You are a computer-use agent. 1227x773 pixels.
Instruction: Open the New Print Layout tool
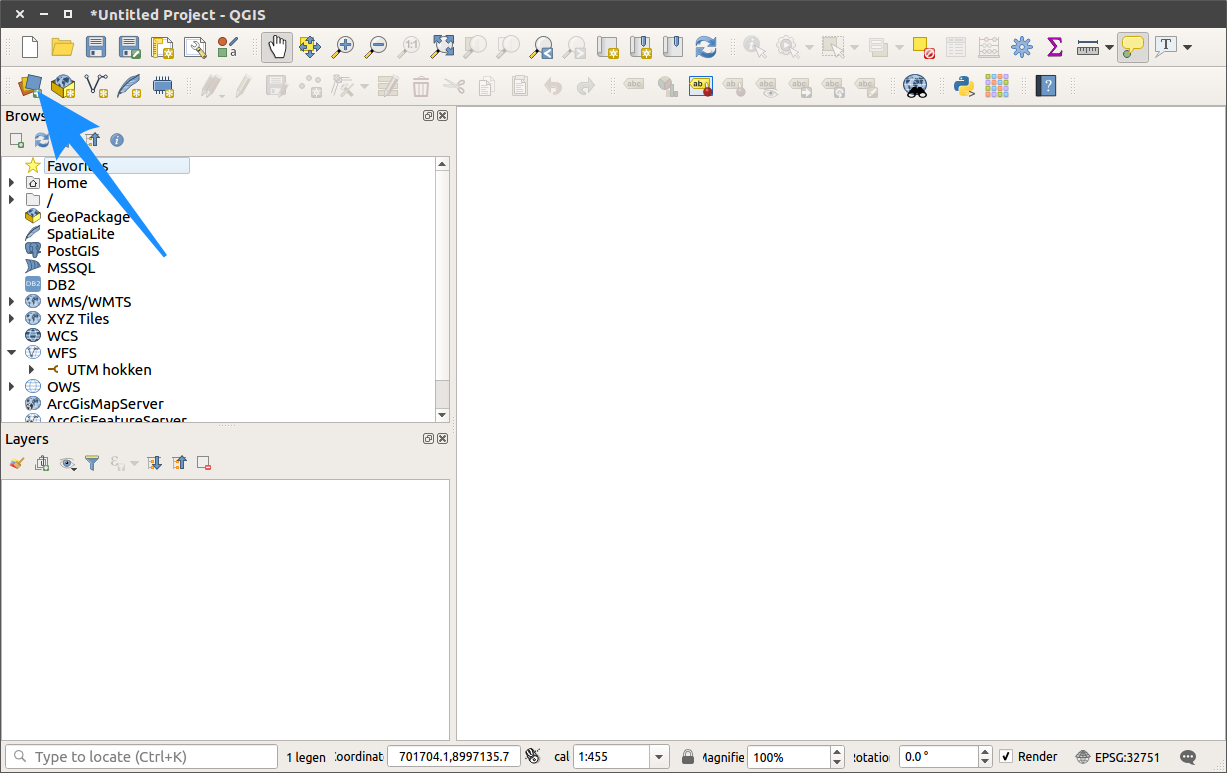click(162, 46)
